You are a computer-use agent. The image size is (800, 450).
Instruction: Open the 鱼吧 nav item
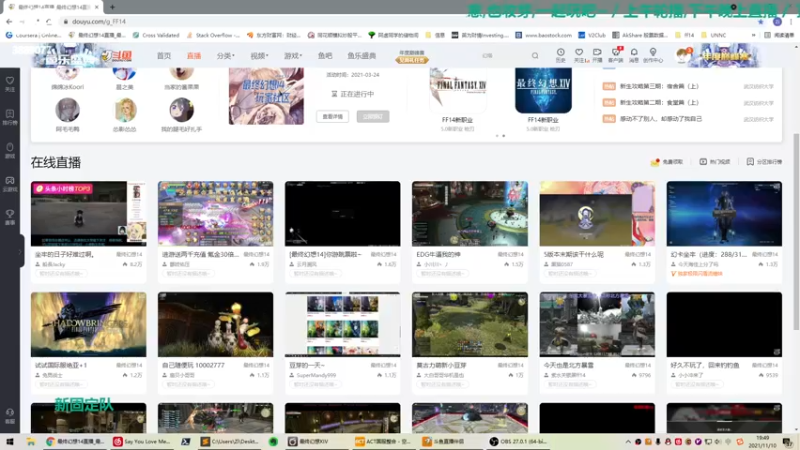tap(325, 56)
